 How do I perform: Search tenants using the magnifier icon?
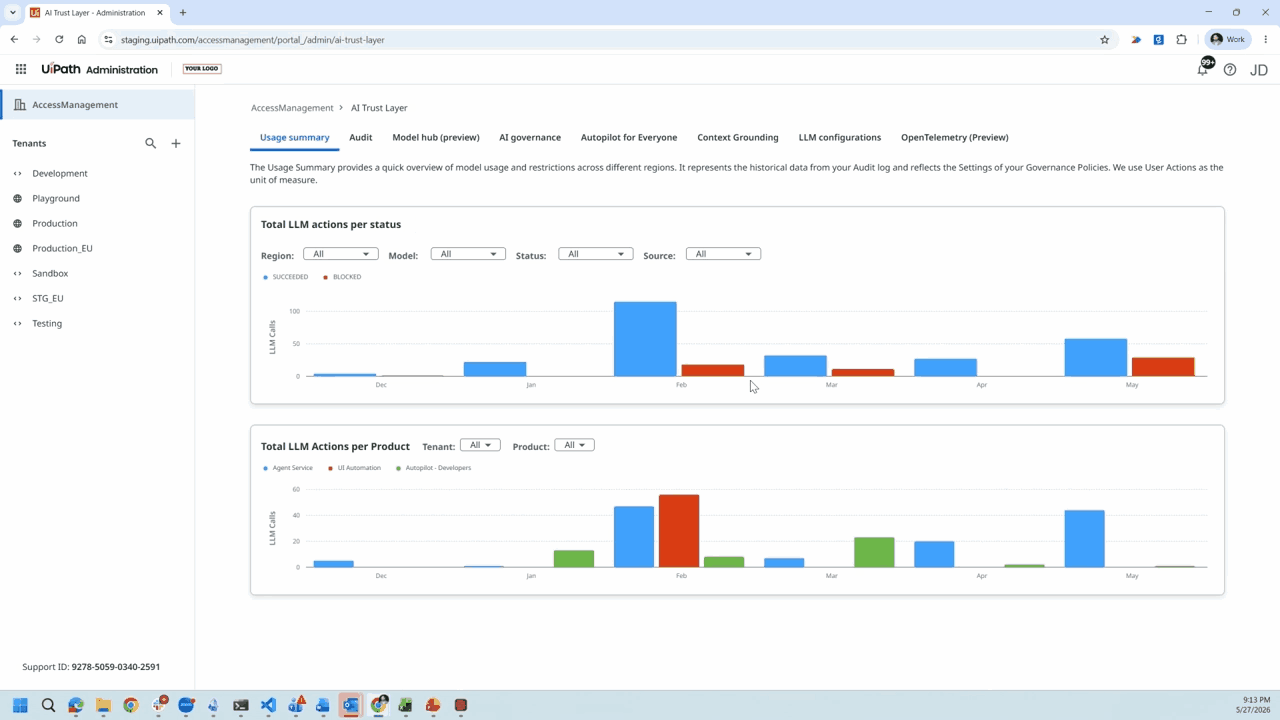pyautogui.click(x=151, y=143)
